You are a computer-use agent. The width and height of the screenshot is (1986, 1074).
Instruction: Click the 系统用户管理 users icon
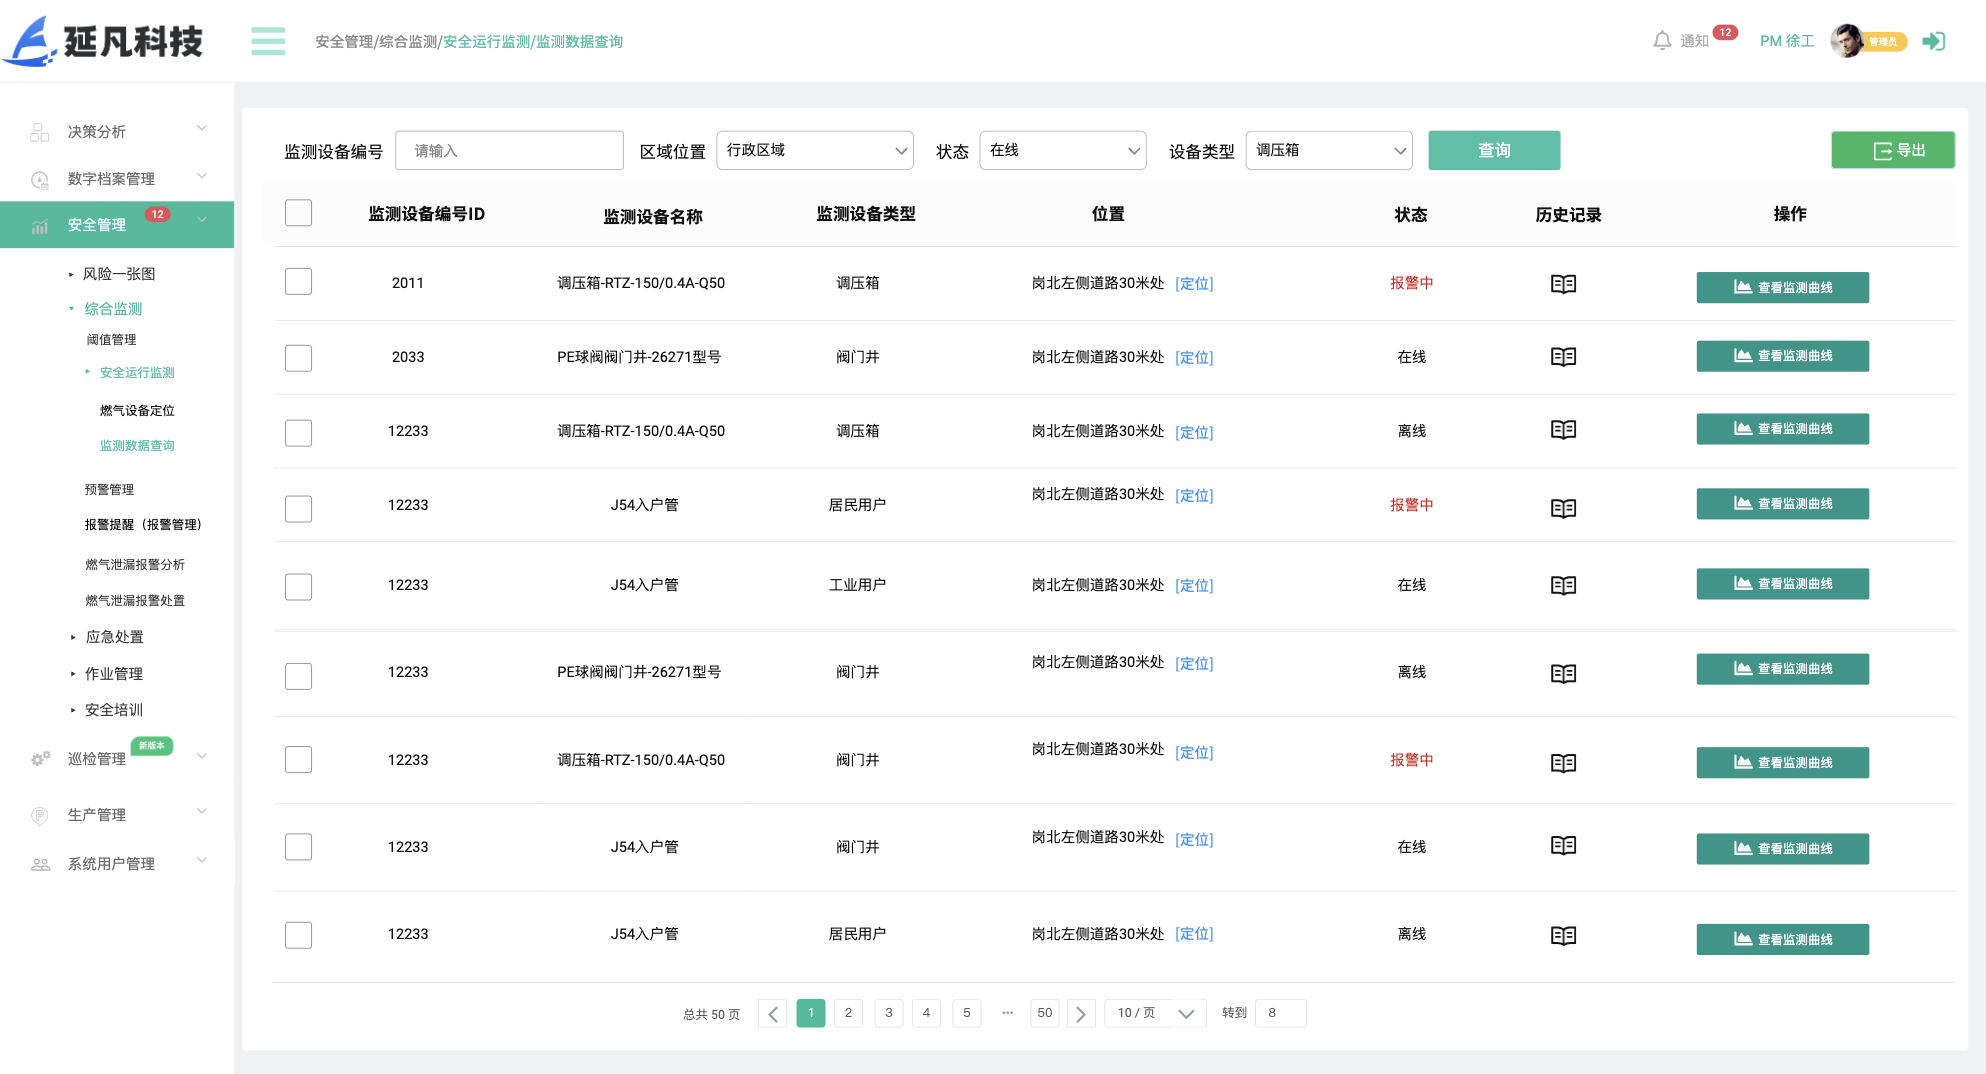[40, 864]
